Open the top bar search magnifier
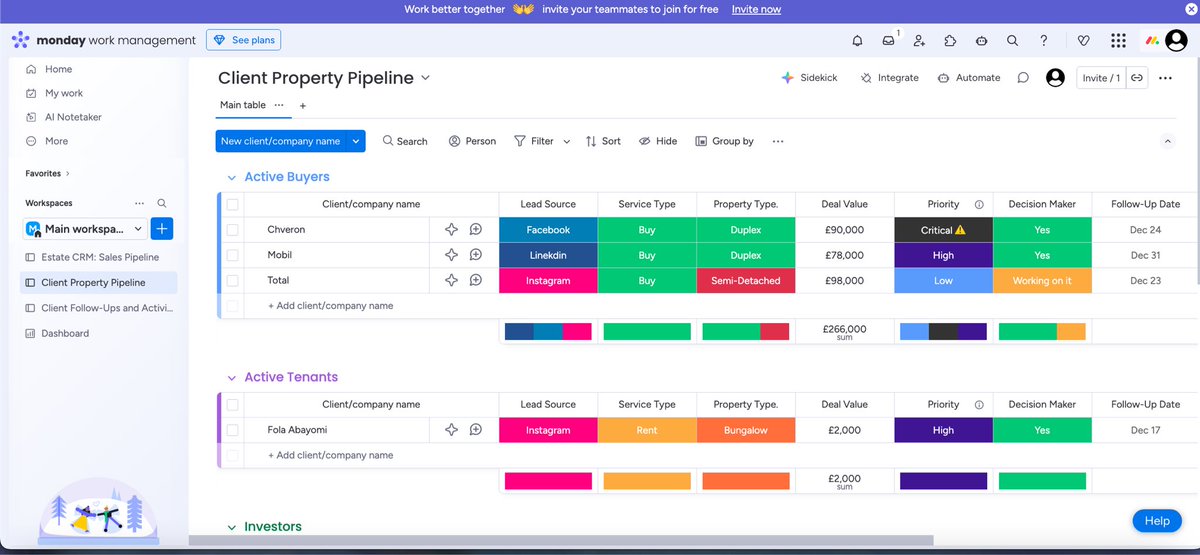Image resolution: width=1200 pixels, height=555 pixels. click(1012, 41)
